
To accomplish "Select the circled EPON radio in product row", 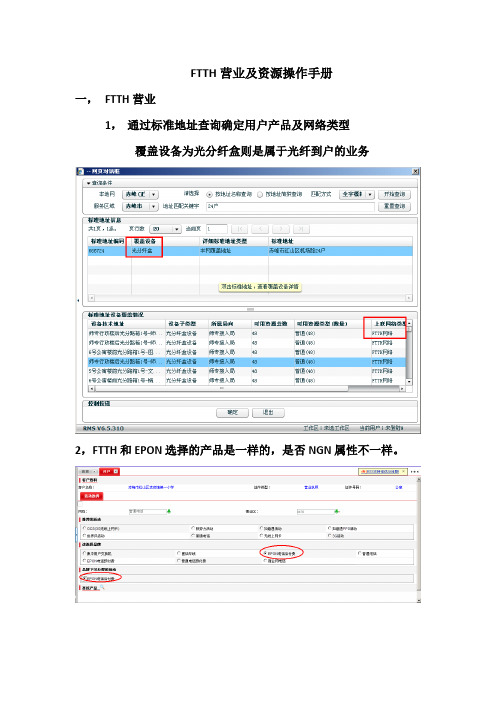I will (265, 553).
